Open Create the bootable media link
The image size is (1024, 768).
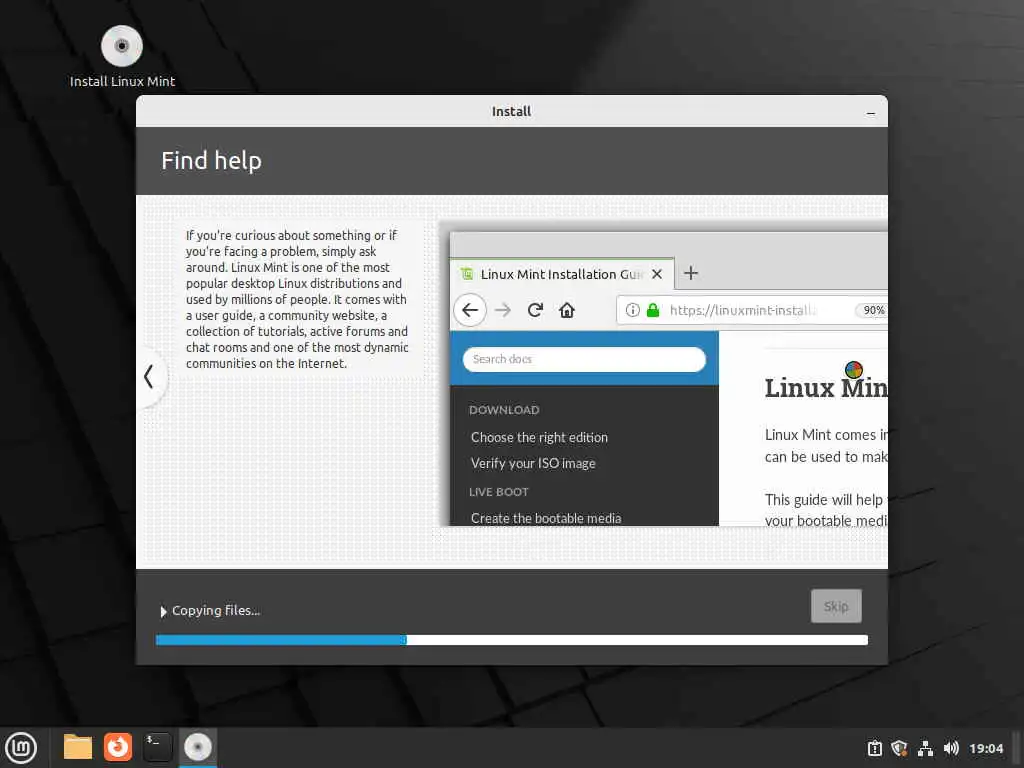point(546,518)
